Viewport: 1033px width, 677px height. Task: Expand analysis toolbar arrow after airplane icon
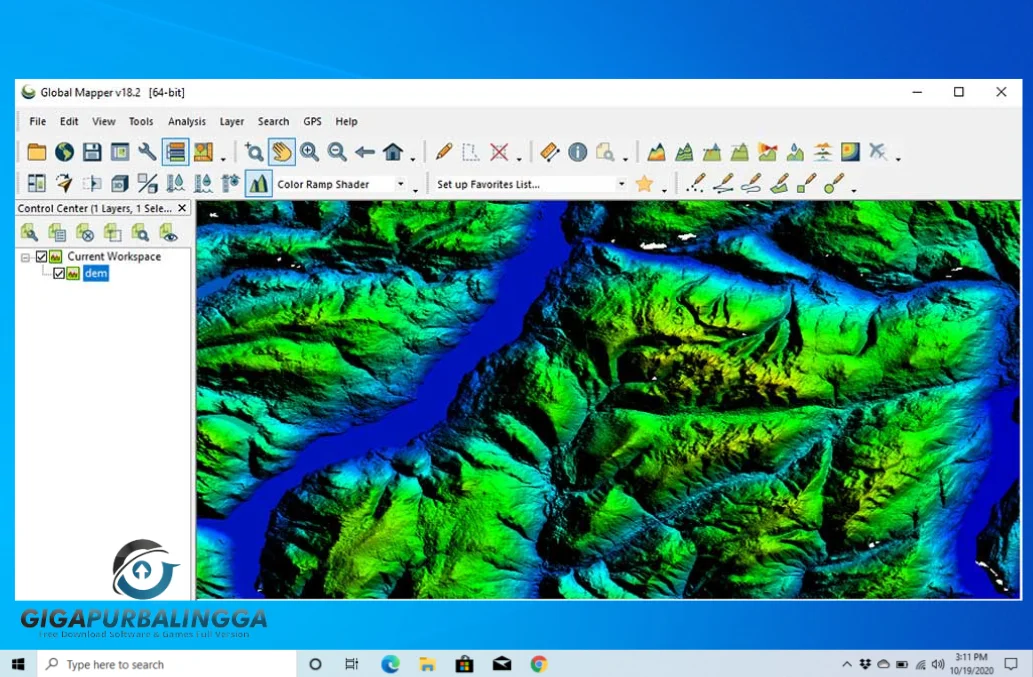click(x=898, y=159)
